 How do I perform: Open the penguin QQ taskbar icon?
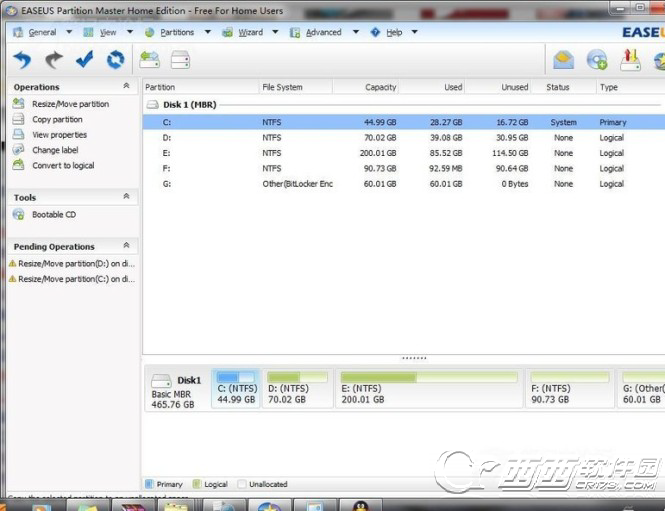coord(360,506)
